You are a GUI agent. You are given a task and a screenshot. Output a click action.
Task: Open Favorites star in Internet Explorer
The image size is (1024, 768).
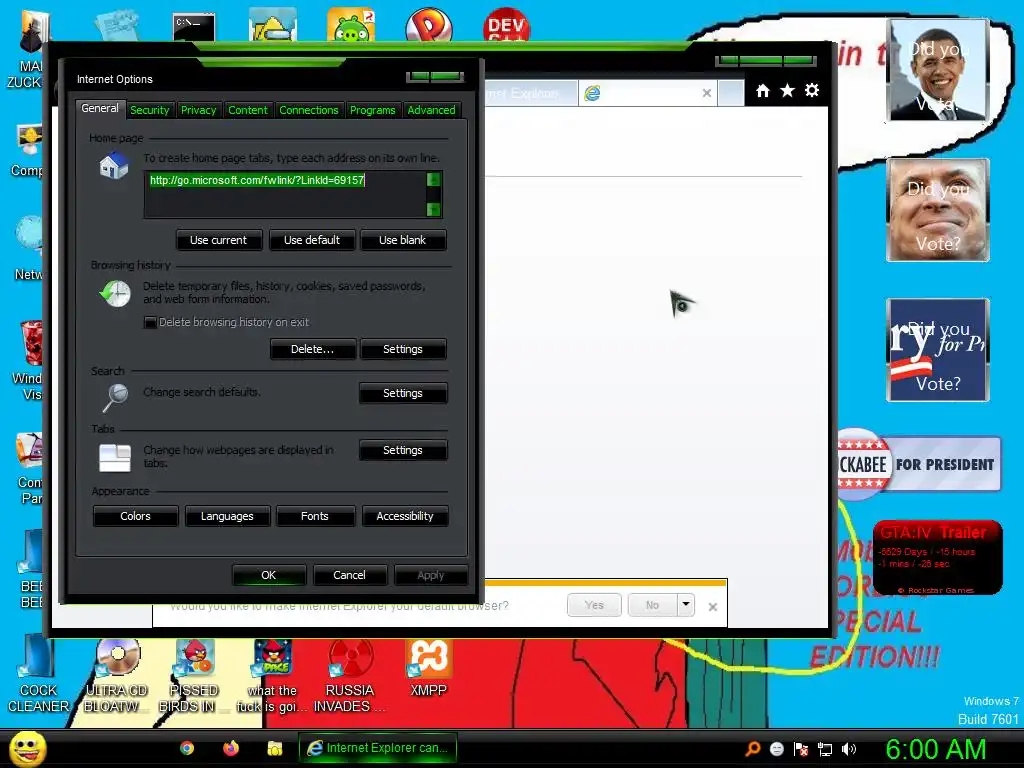click(x=788, y=91)
